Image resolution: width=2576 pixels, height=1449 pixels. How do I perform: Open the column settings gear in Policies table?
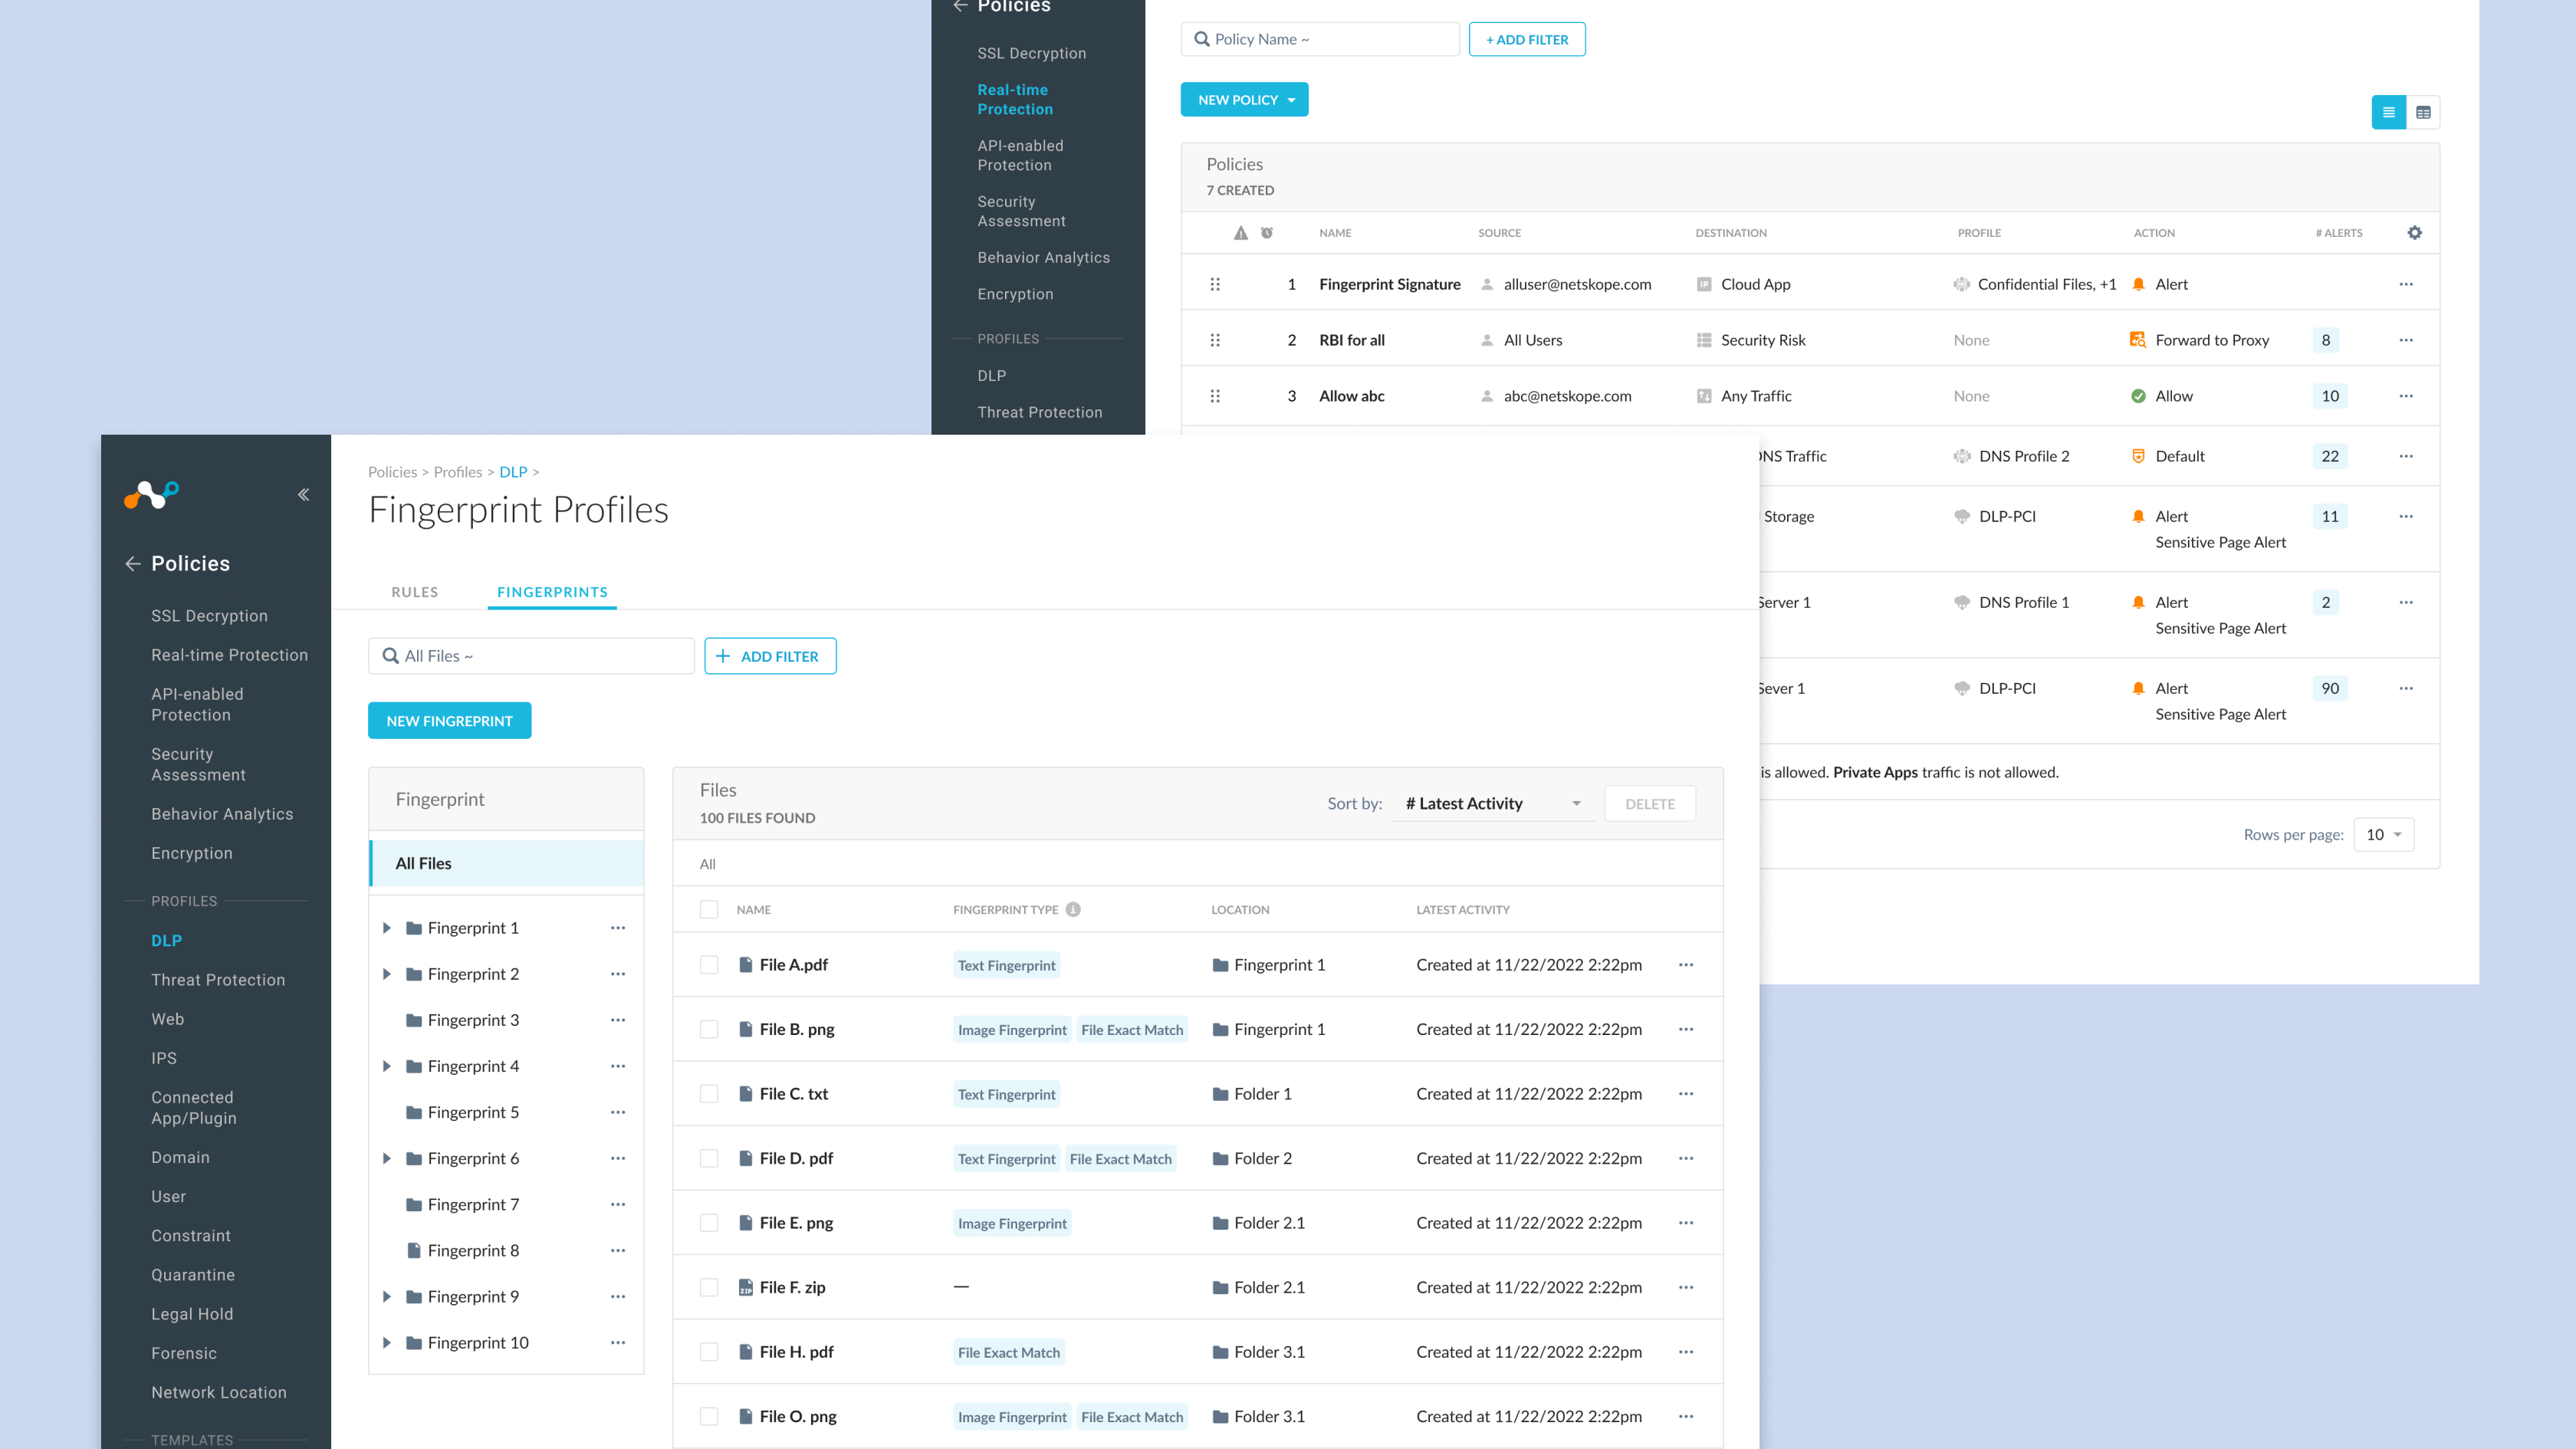point(2415,232)
